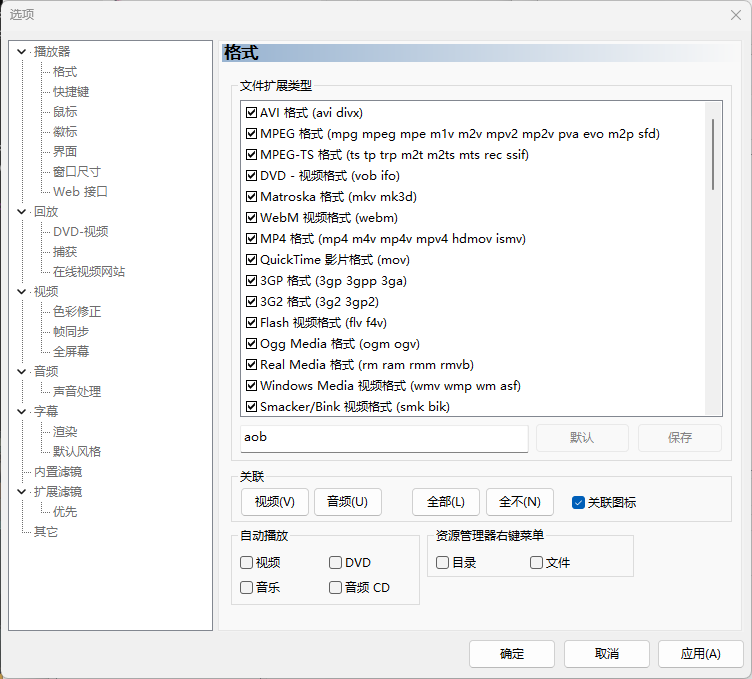Uncheck the Ogg Media 格式 checkbox

[251, 344]
